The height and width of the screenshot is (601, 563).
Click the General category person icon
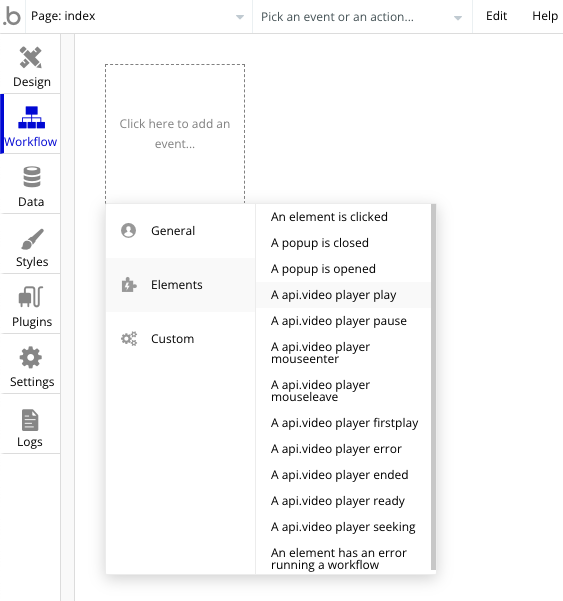point(128,230)
